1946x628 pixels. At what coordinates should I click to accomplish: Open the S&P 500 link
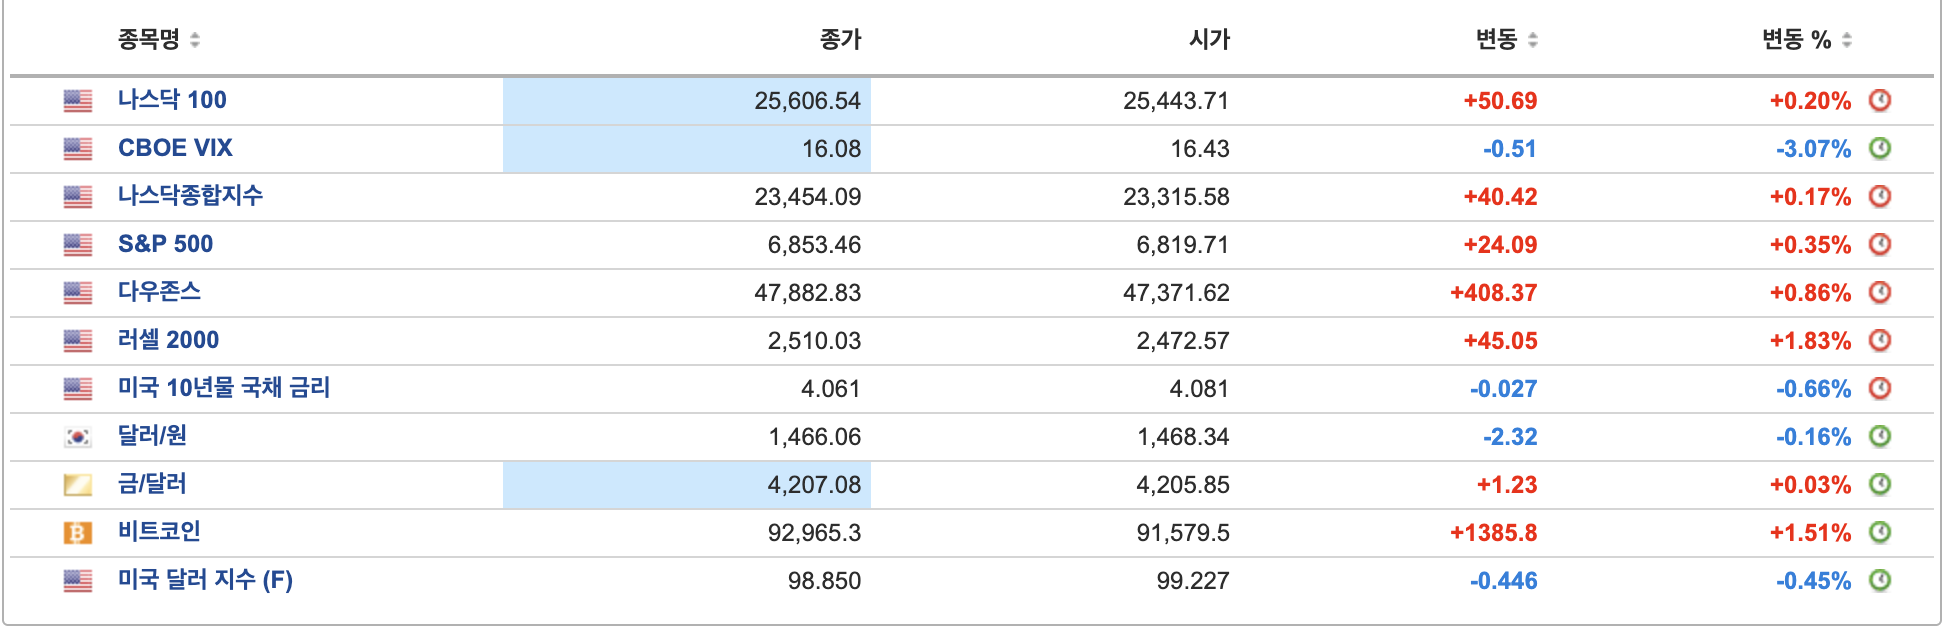pos(165,244)
